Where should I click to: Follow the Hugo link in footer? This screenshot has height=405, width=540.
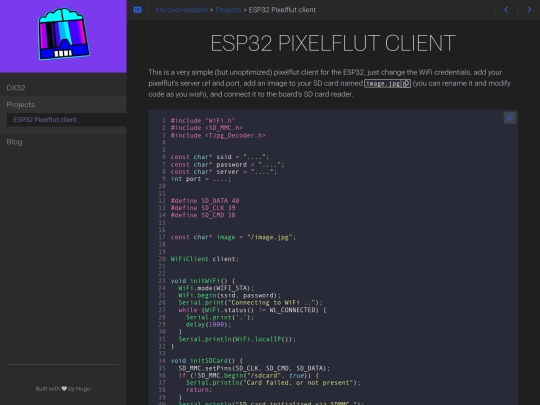[83, 389]
